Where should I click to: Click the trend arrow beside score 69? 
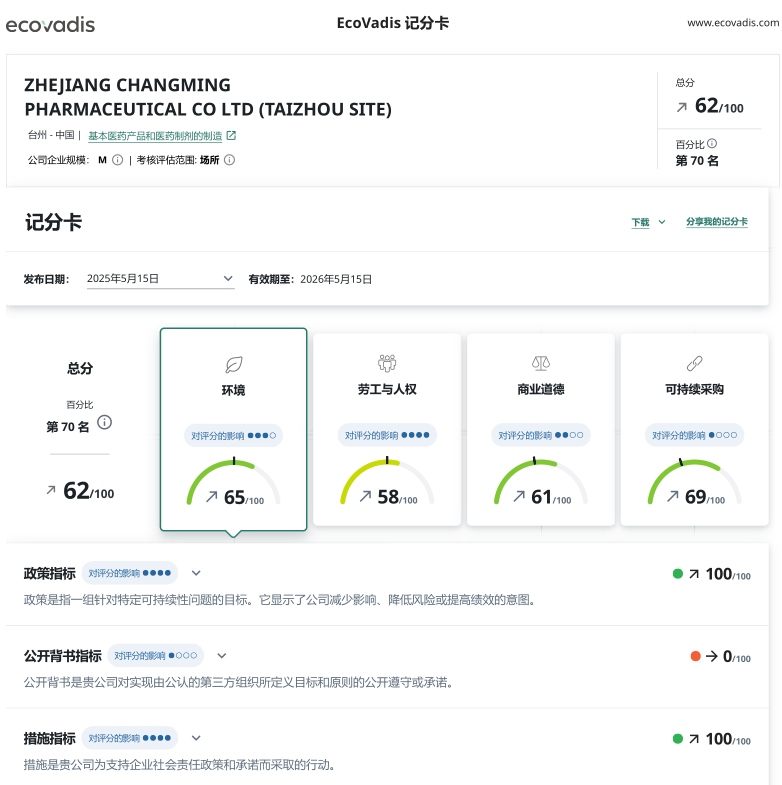(673, 496)
